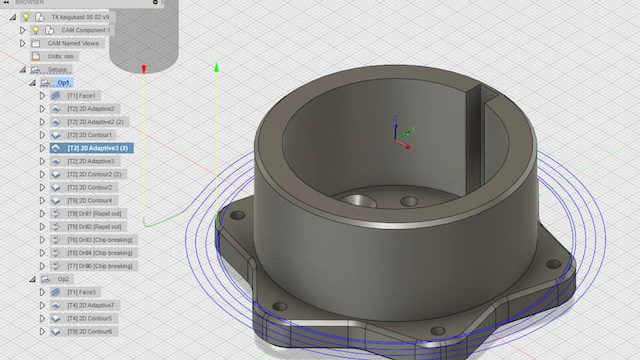640x360 pixels.
Task: Select the 'Op2' setup label
Action: 63,279
